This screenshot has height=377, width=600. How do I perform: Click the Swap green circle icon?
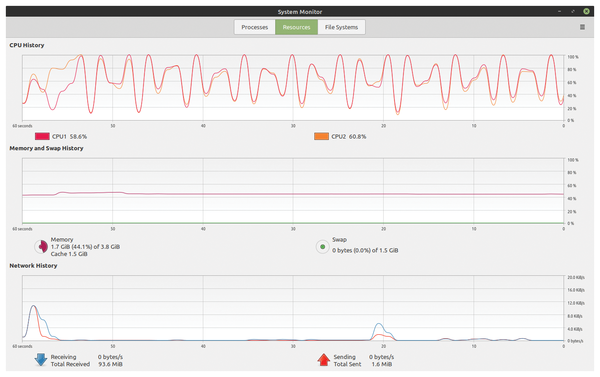(323, 247)
